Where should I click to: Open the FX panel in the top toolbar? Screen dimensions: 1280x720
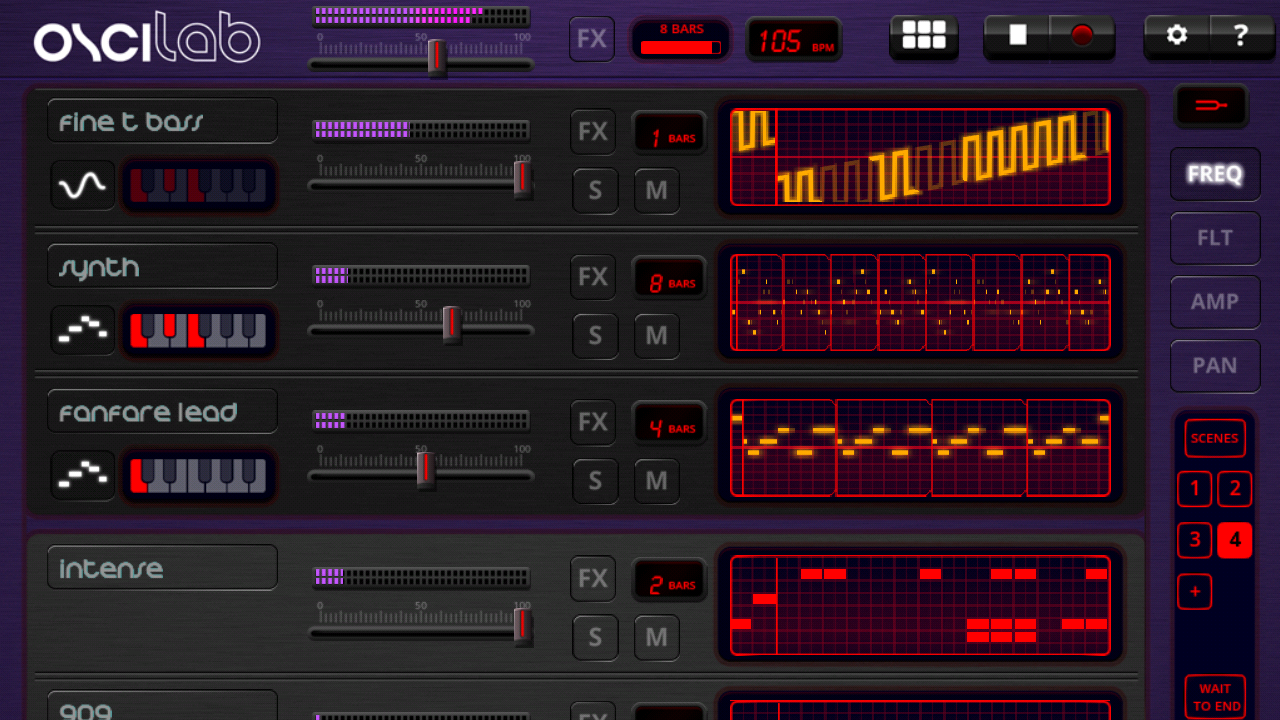pos(591,39)
